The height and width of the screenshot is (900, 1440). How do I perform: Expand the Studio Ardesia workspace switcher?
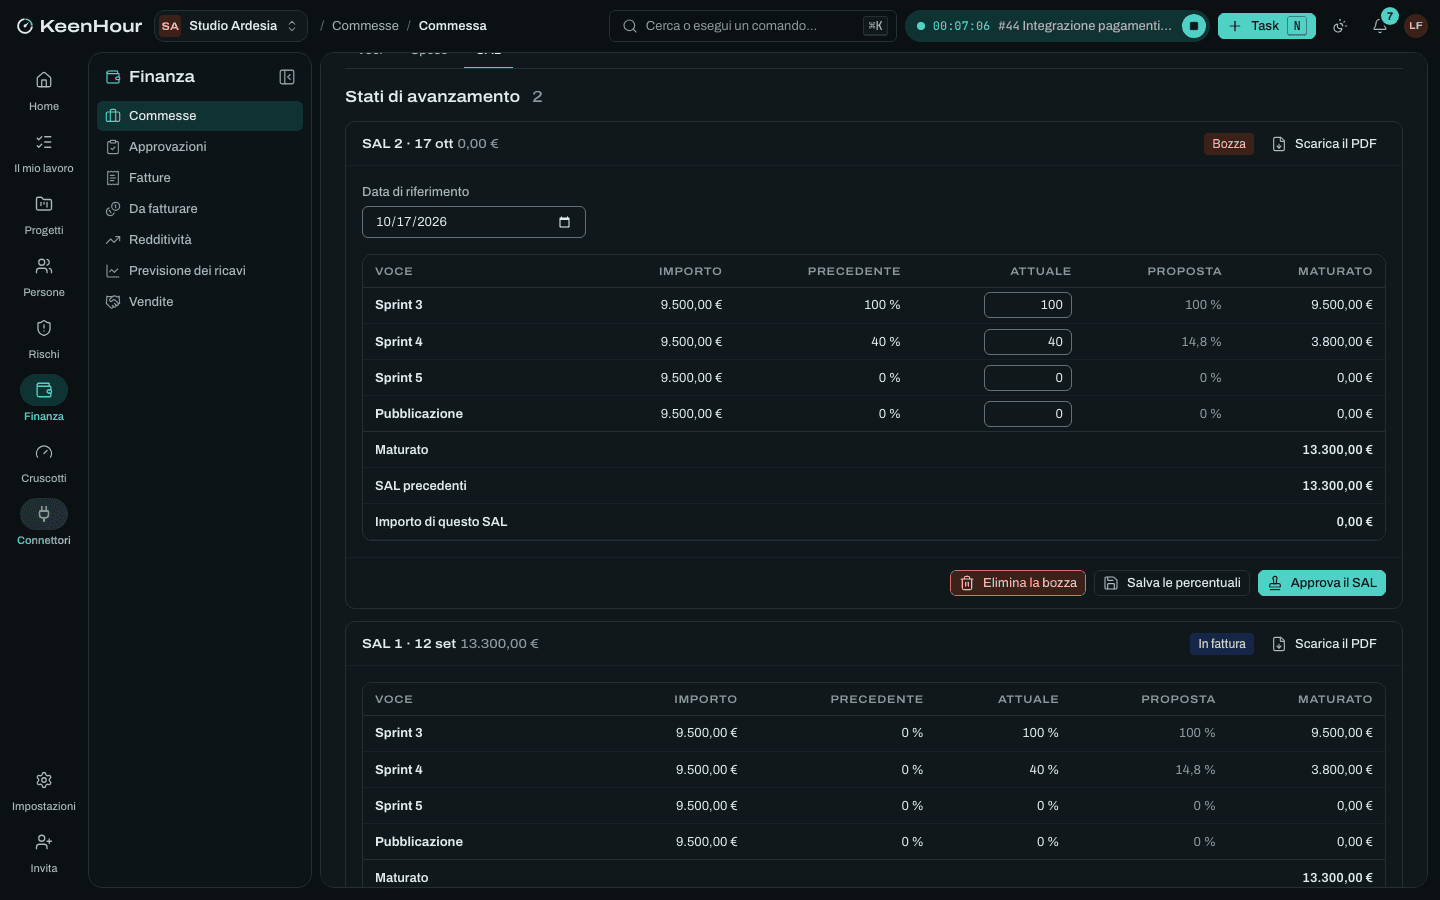click(x=231, y=26)
